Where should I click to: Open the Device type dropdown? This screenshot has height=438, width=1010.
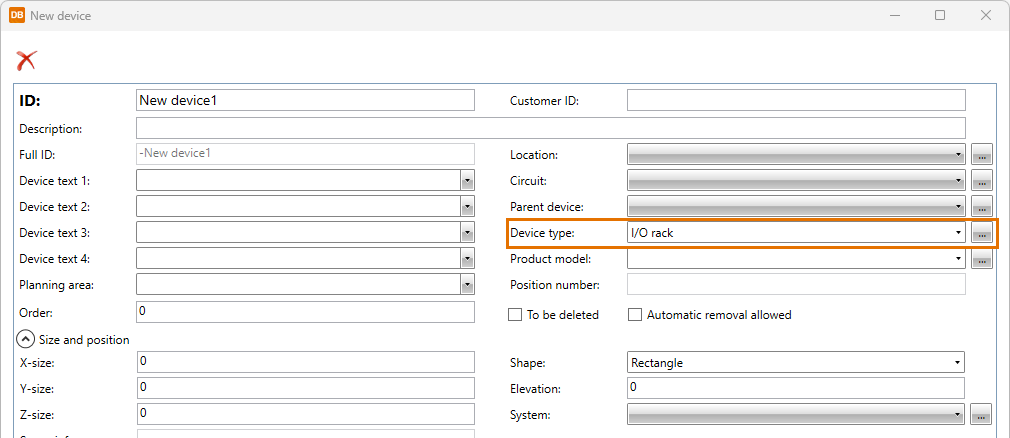958,233
